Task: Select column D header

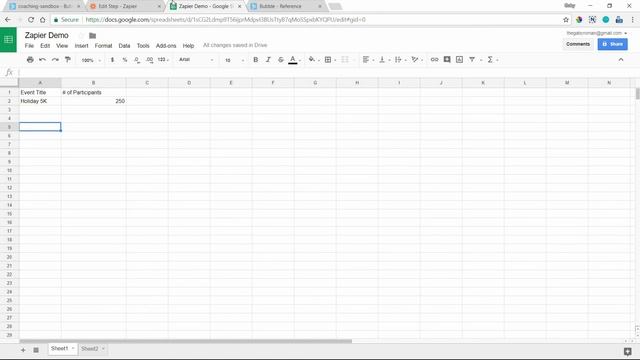Action: tap(189, 83)
